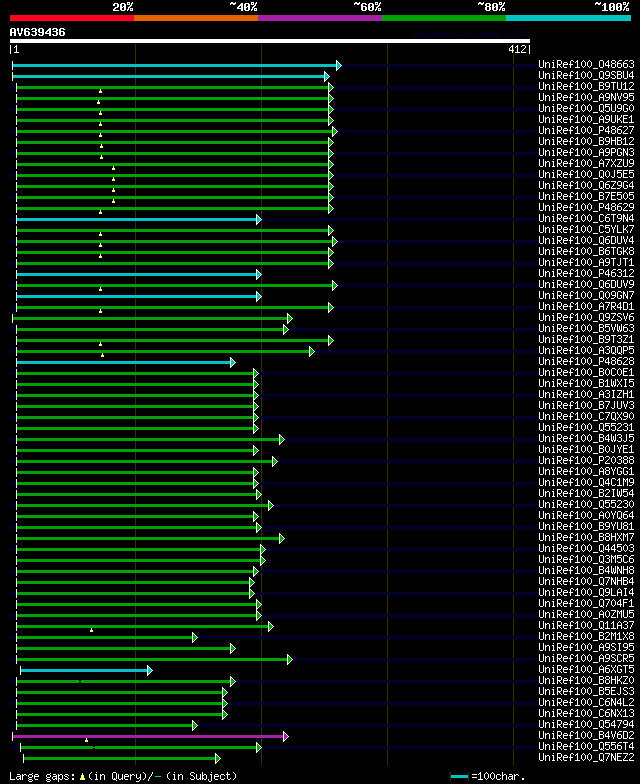Click the cyan alignment bar of UniRef100_A6XGT5

(84, 670)
